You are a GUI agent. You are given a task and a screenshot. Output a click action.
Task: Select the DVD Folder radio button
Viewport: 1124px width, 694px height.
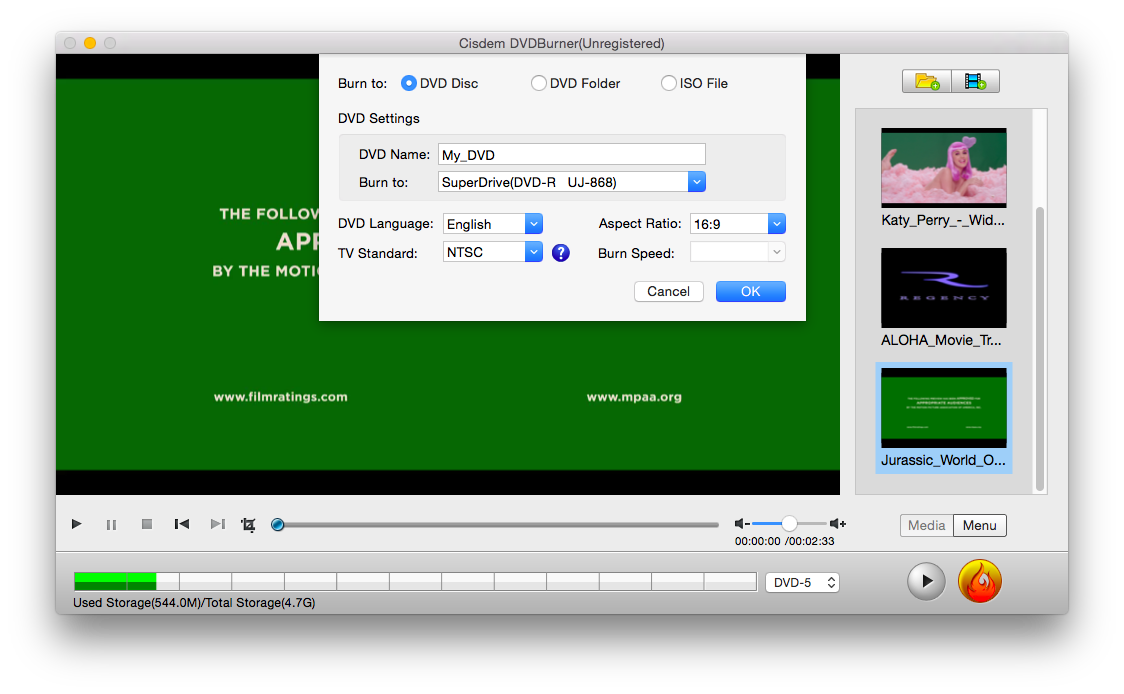(538, 83)
